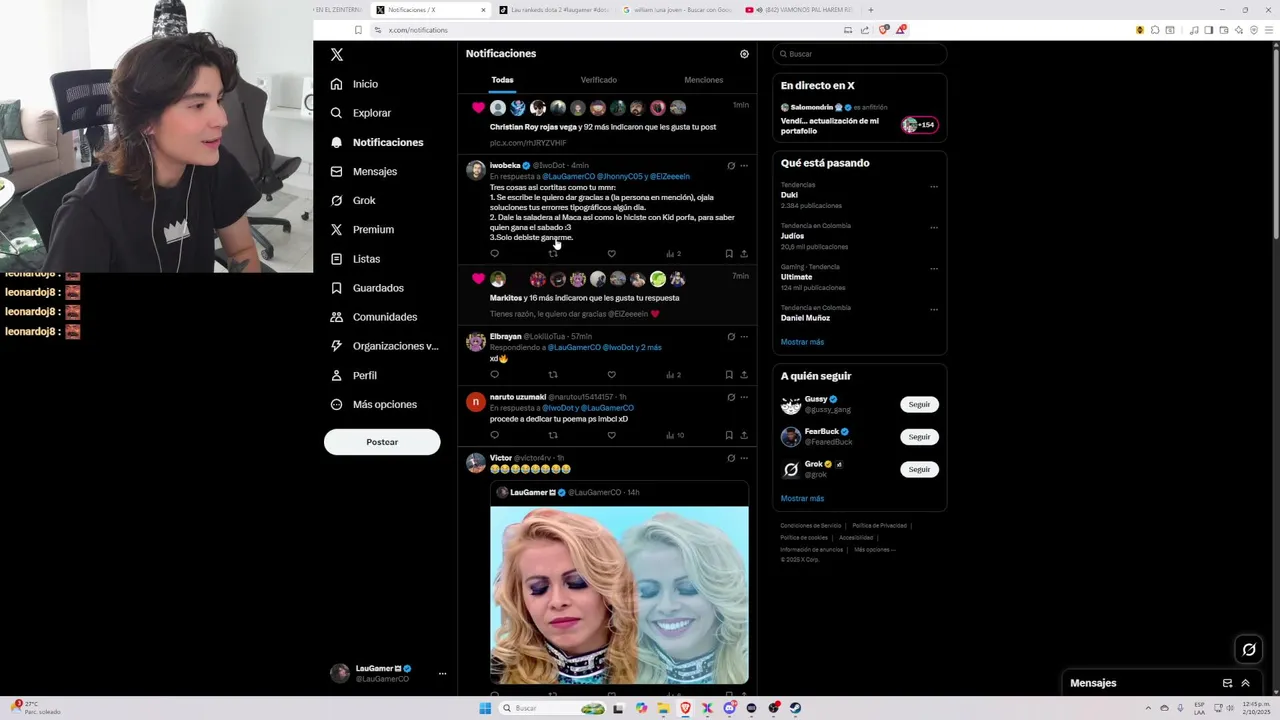The width and height of the screenshot is (1280, 720).
Task: Open more options on Victor post
Action: click(744, 458)
